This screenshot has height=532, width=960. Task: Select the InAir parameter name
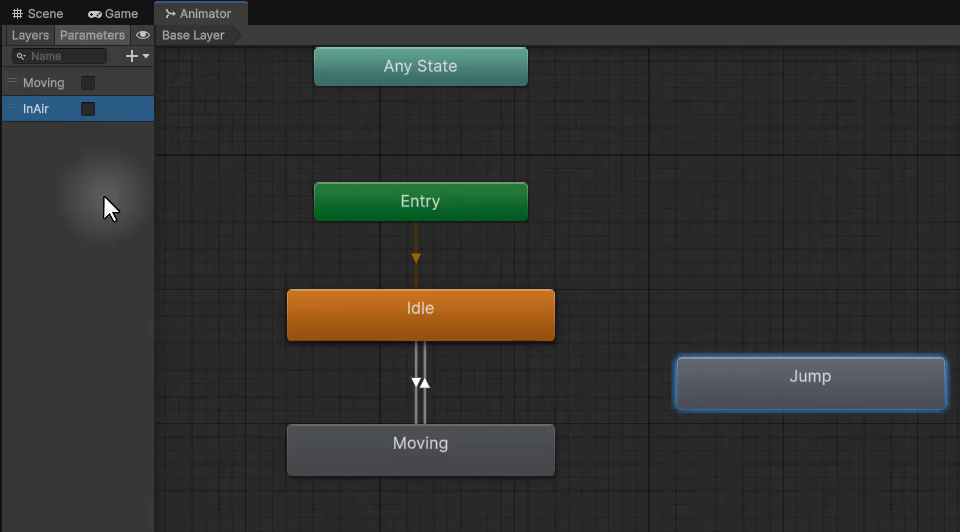(x=36, y=109)
